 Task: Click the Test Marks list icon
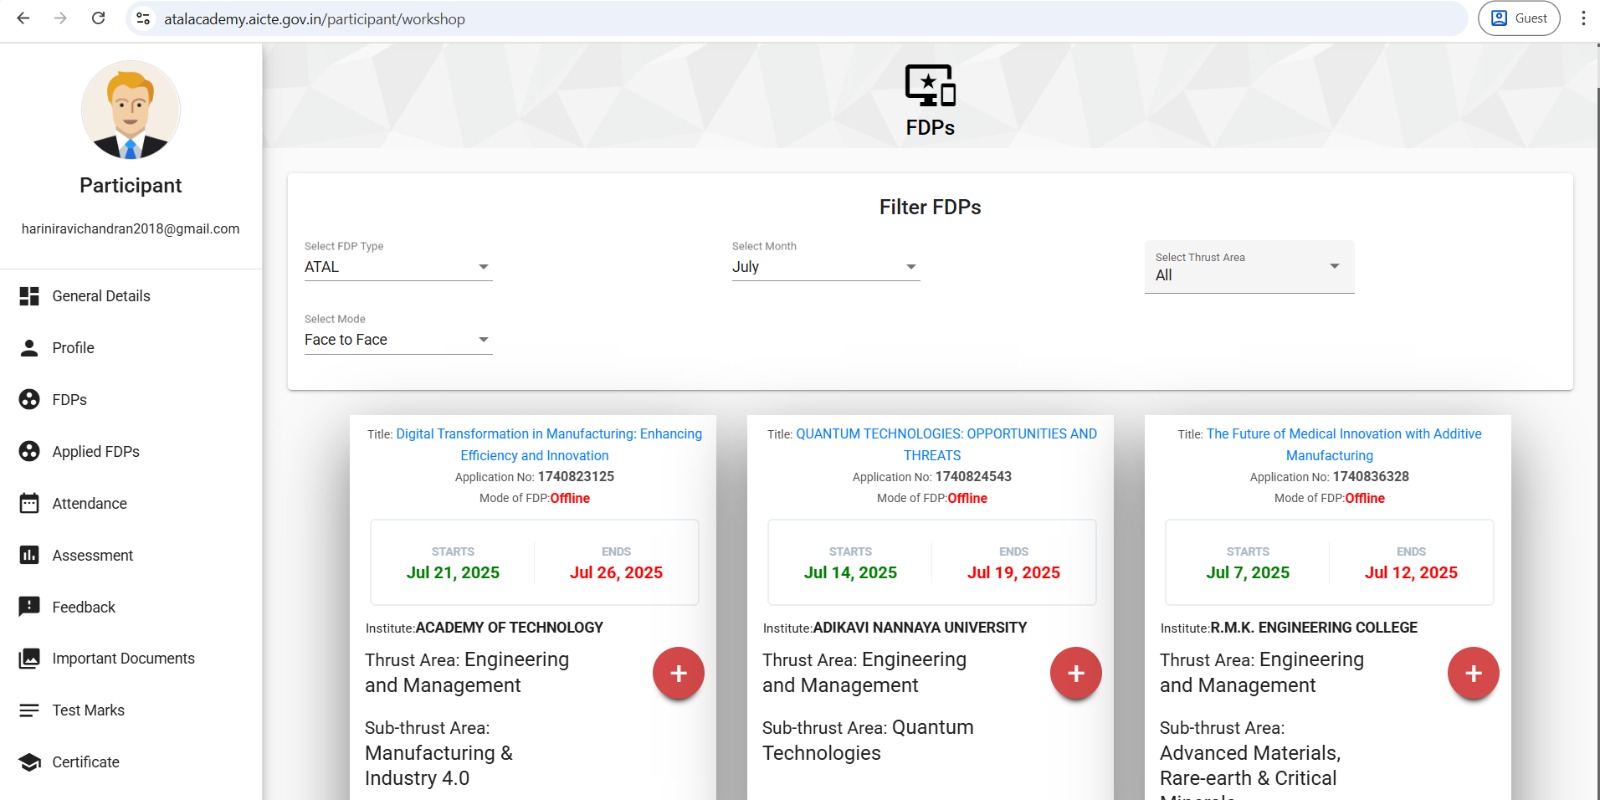coord(29,710)
